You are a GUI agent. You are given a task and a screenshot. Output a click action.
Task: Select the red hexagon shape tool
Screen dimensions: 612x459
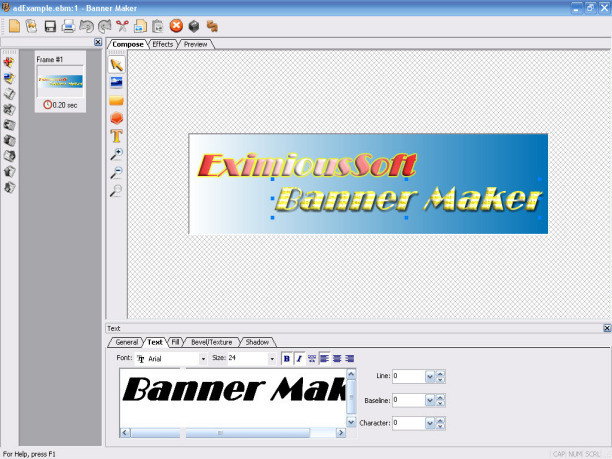pos(116,118)
